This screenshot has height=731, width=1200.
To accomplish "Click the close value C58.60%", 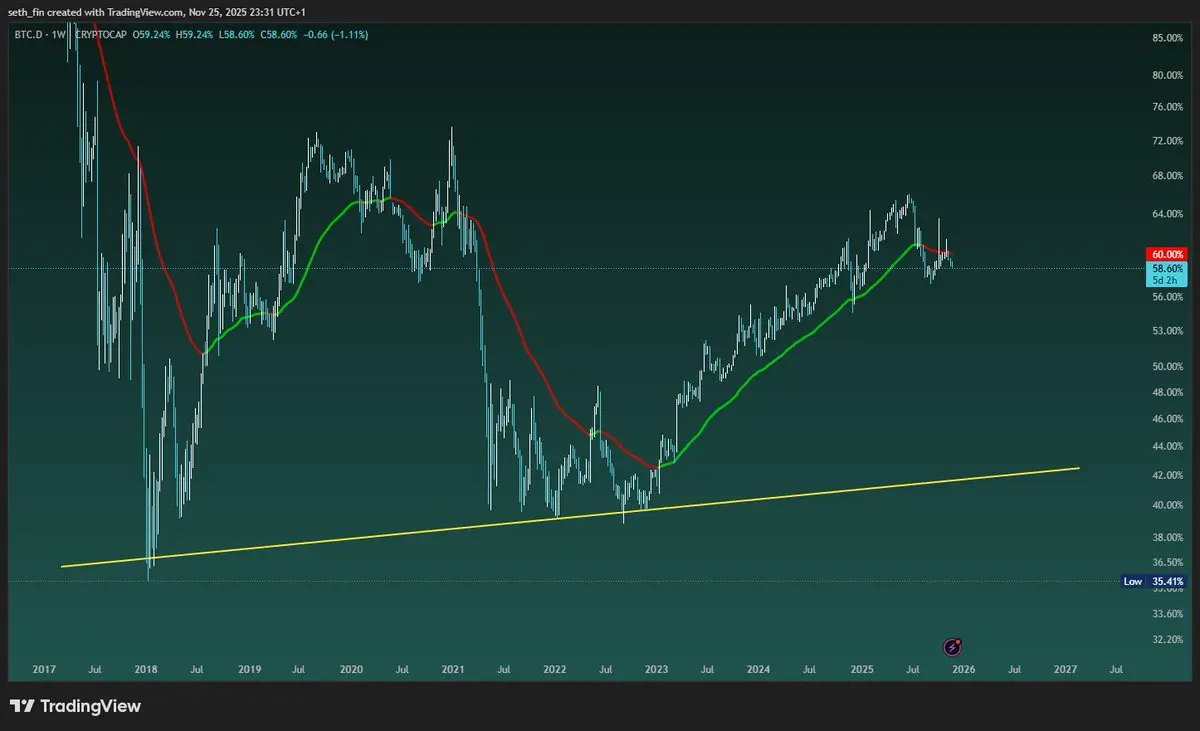I will (277, 34).
